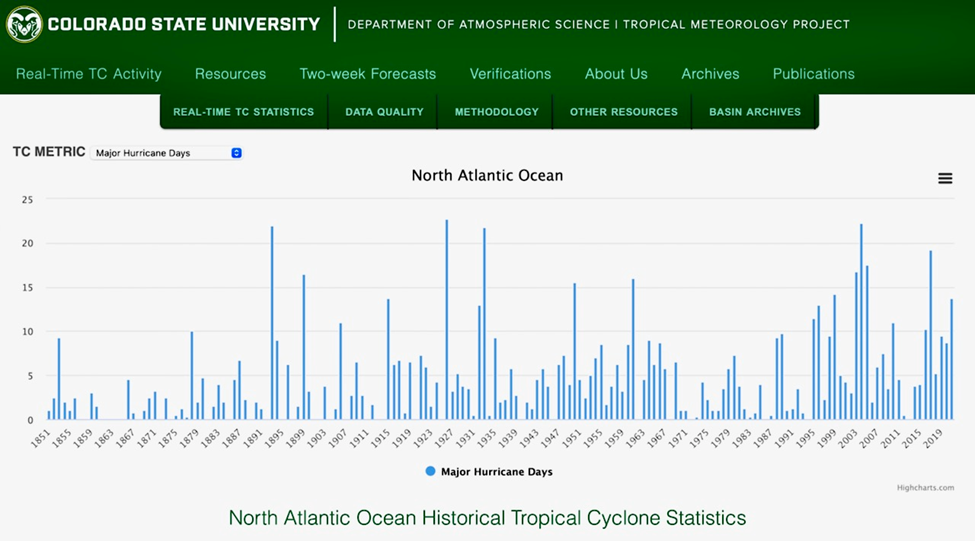Click the Colorado State University ram logo
Screen dimensions: 975x541
tap(24, 24)
